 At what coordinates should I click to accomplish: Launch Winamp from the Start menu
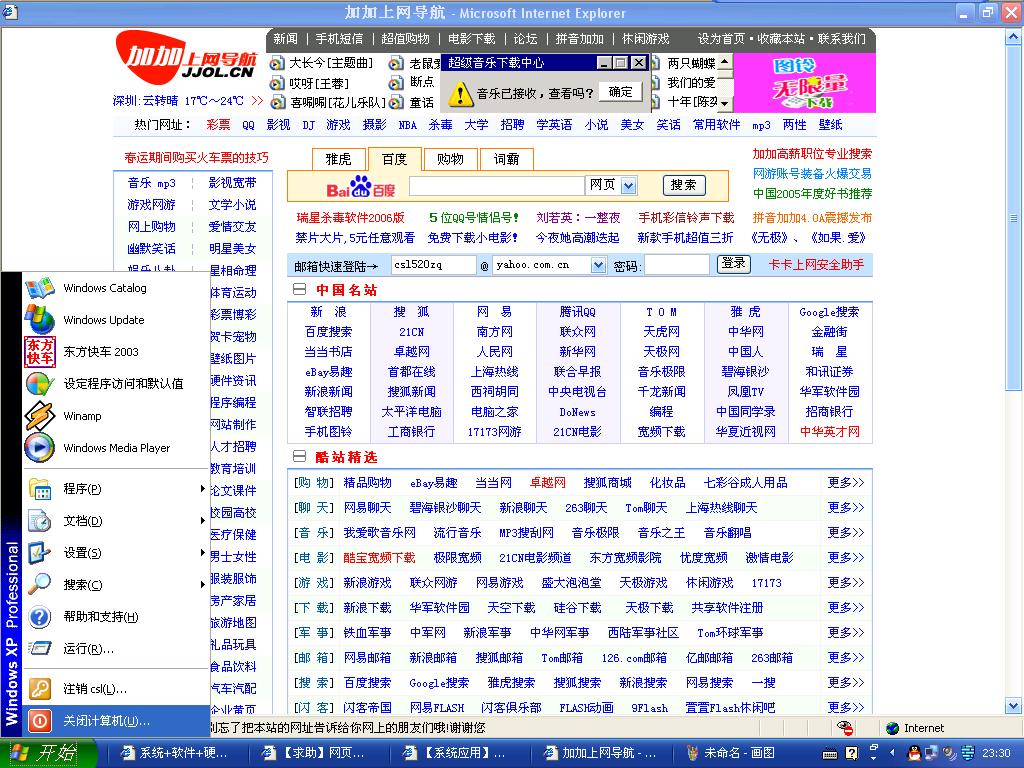[x=82, y=416]
